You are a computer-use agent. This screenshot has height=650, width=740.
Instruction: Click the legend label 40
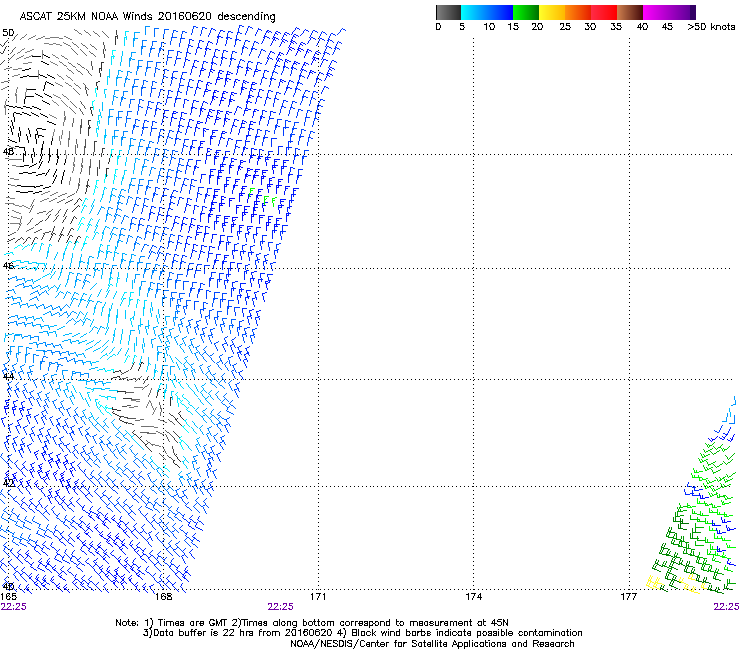click(x=642, y=27)
